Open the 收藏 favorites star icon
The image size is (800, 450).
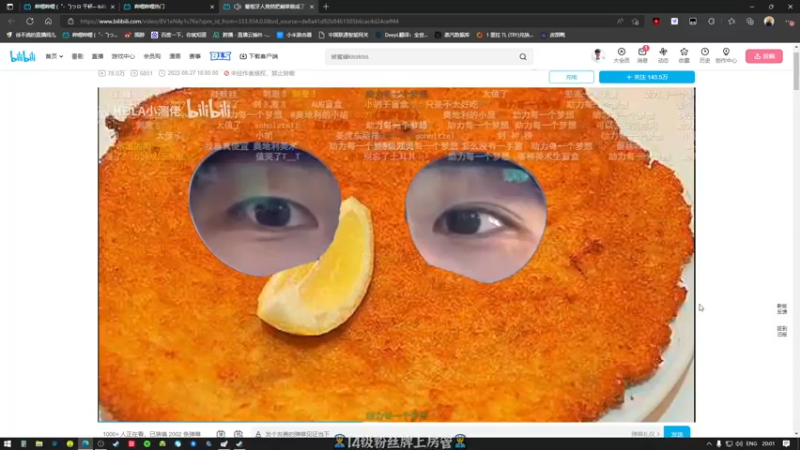tap(684, 55)
